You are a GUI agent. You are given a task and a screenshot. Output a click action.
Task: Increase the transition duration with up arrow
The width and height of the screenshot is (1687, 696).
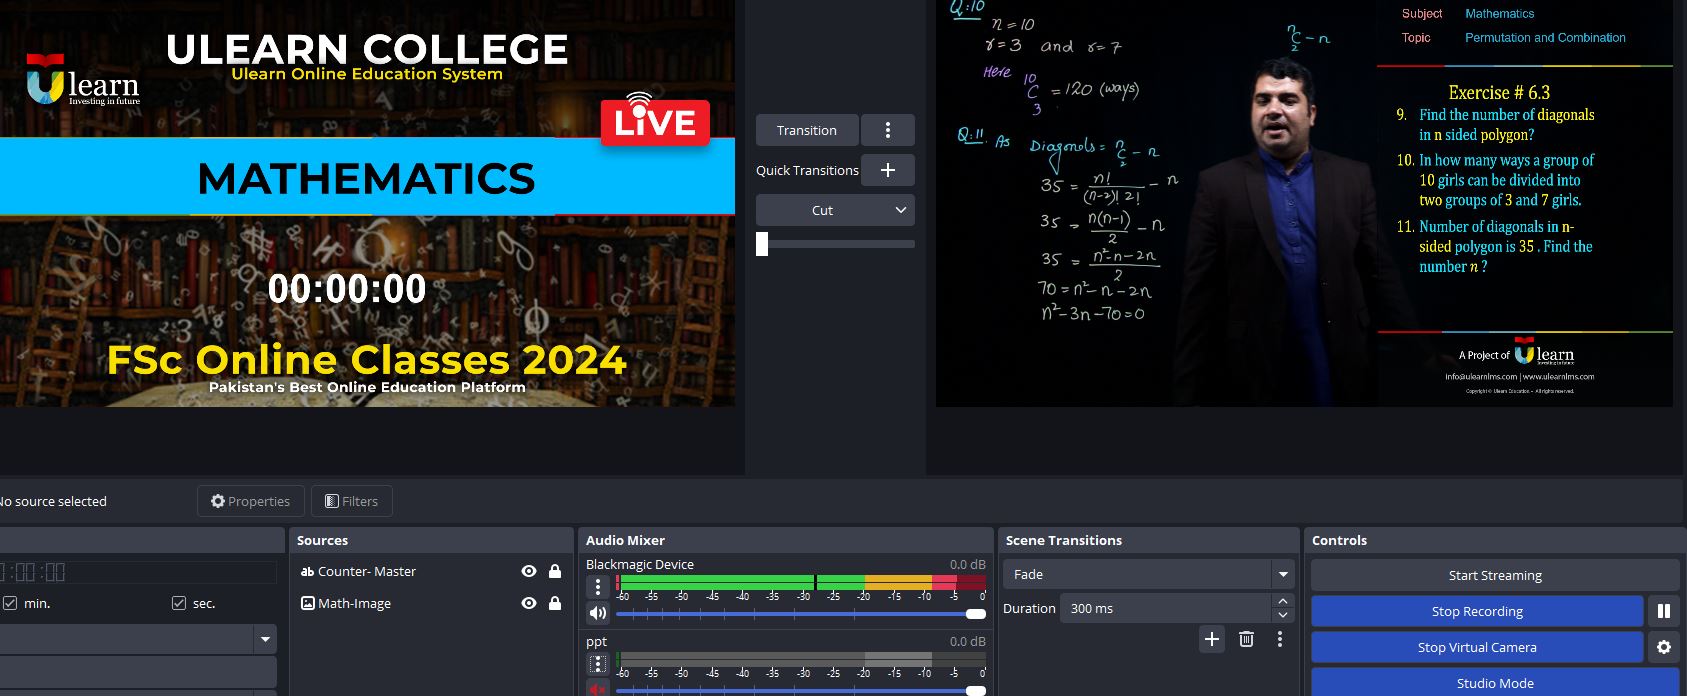[1283, 601]
